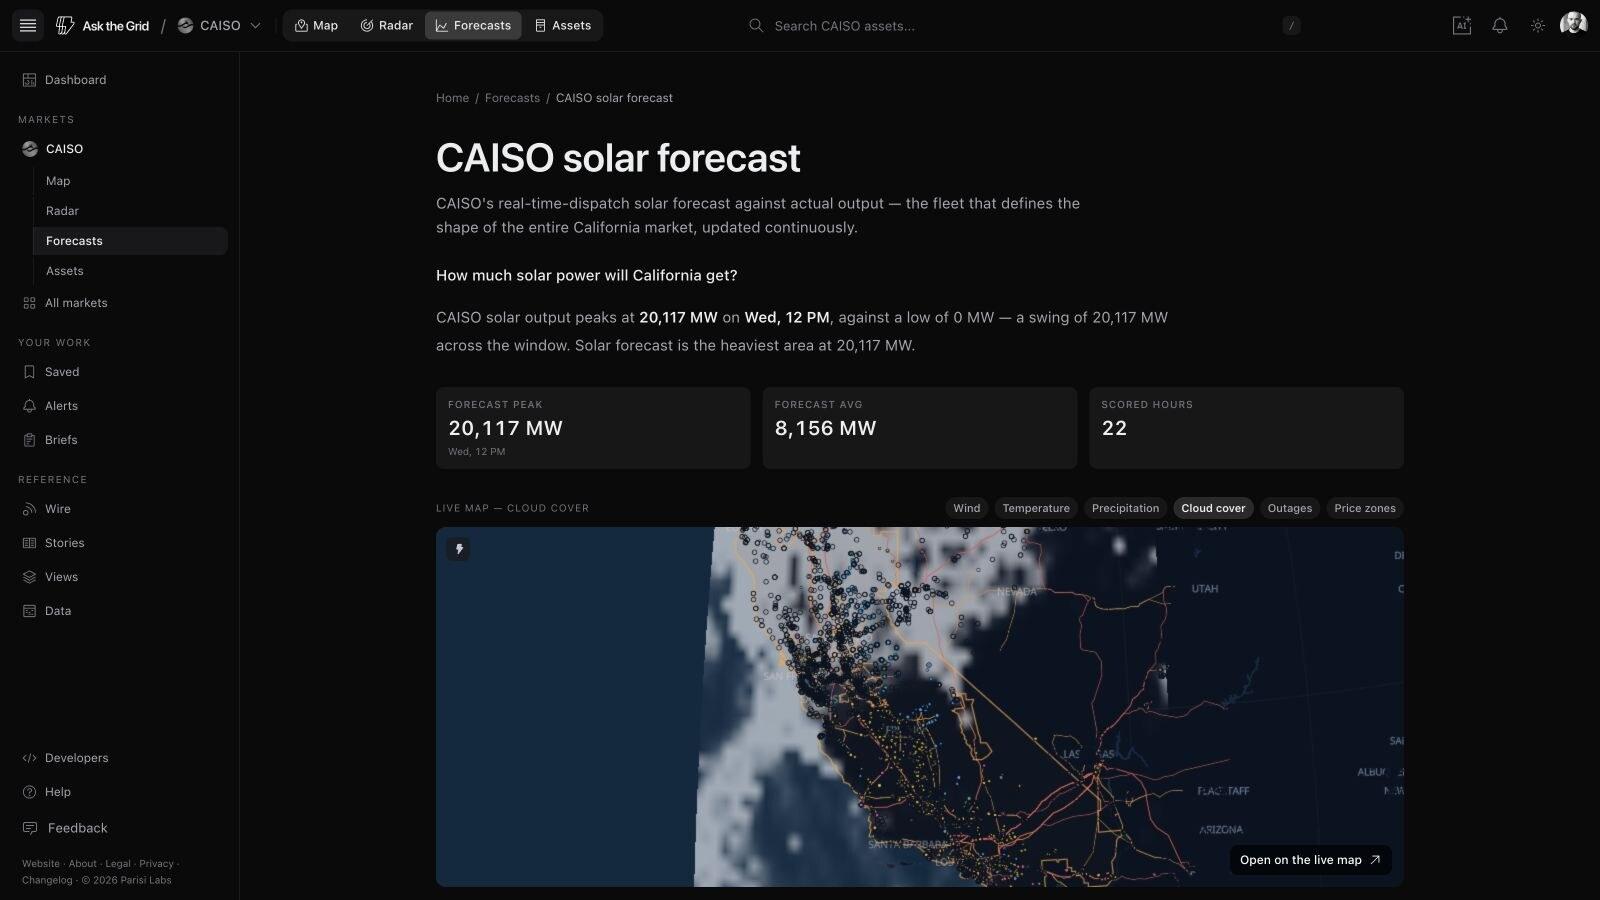Screen dimensions: 1600x900
Task: Open Help in sidebar
Action: [120, 792]
